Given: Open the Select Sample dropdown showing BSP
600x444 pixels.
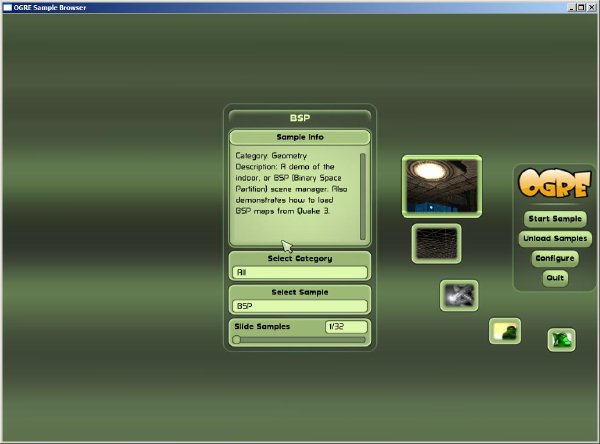Looking at the screenshot, I should tap(300, 306).
